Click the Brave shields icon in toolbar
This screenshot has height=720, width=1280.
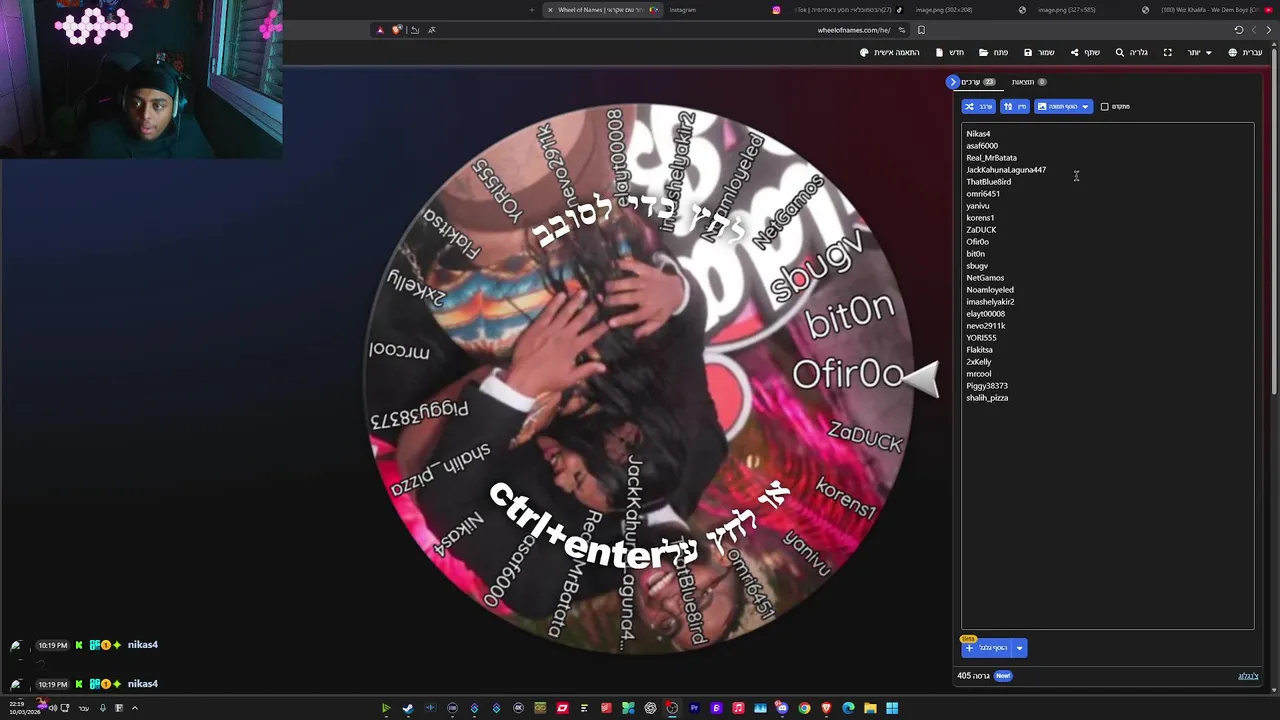[396, 30]
